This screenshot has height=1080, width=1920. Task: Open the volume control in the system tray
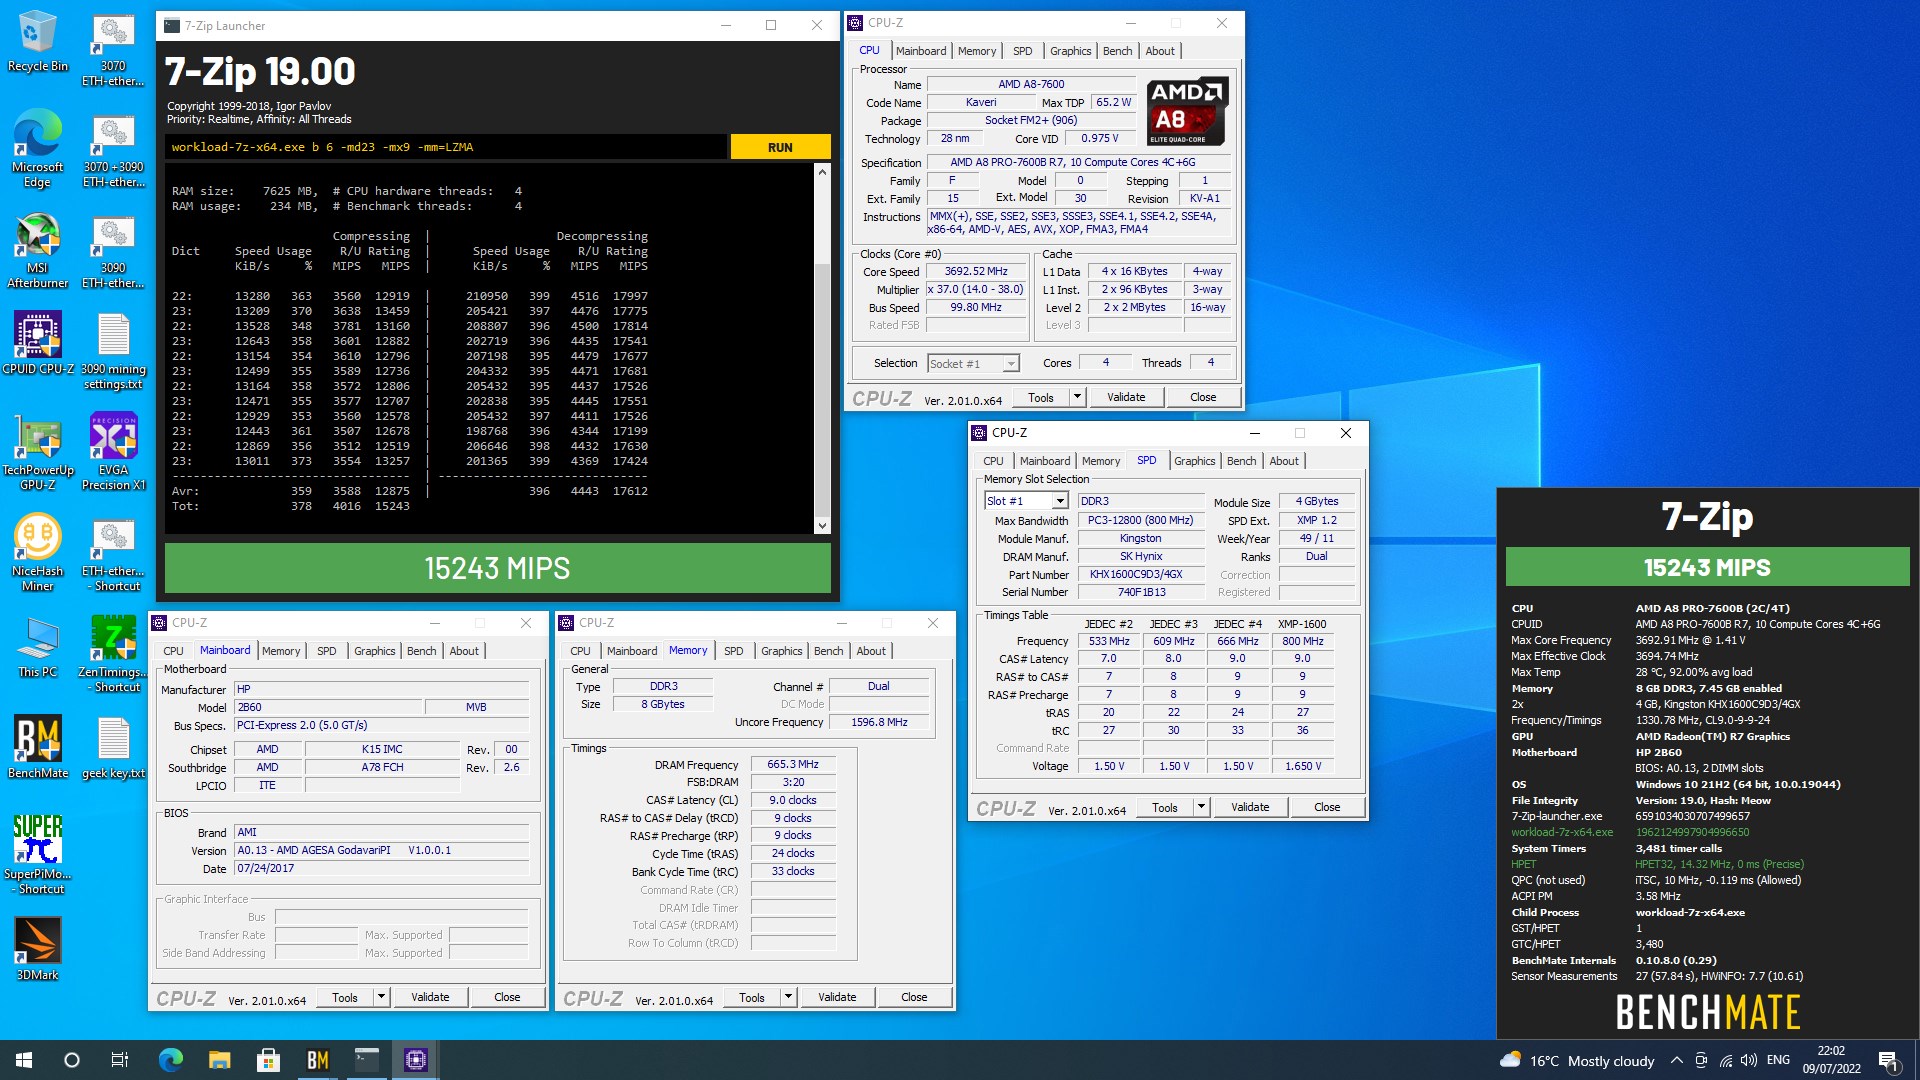pyautogui.click(x=1748, y=1060)
